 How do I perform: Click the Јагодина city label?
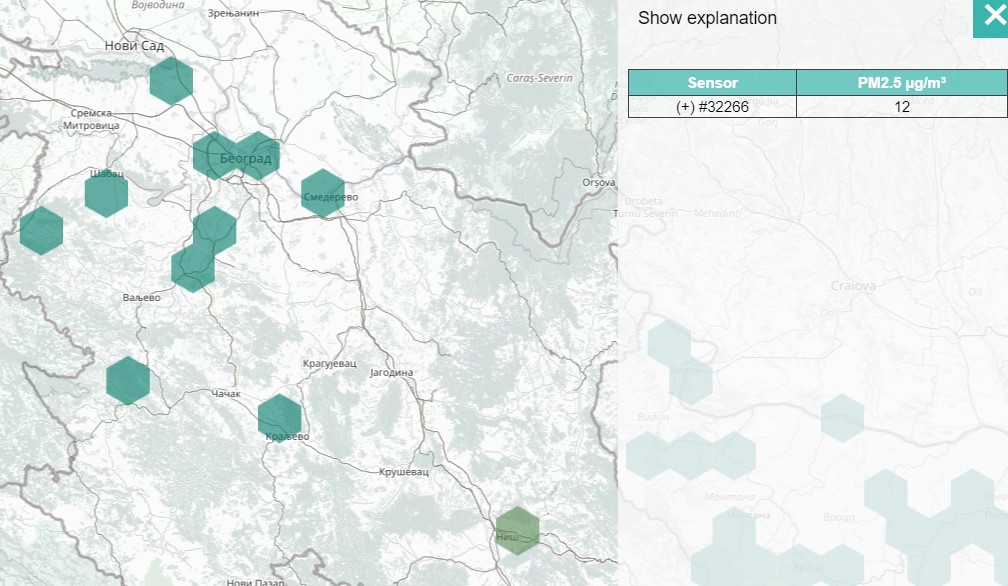[x=392, y=373]
